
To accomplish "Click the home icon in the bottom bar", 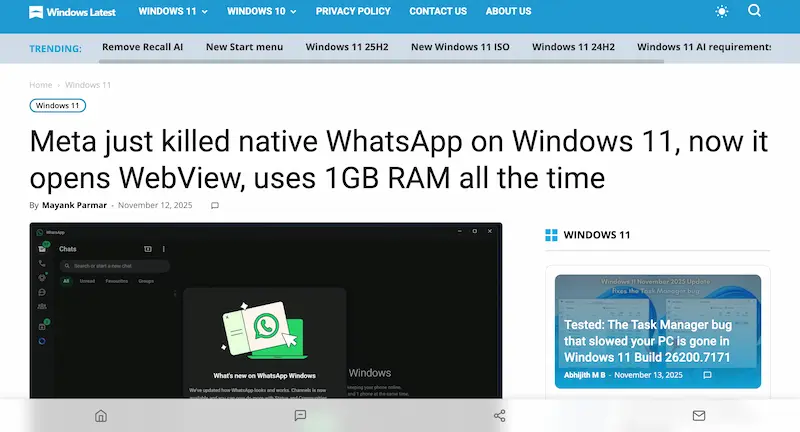I will coord(100,415).
